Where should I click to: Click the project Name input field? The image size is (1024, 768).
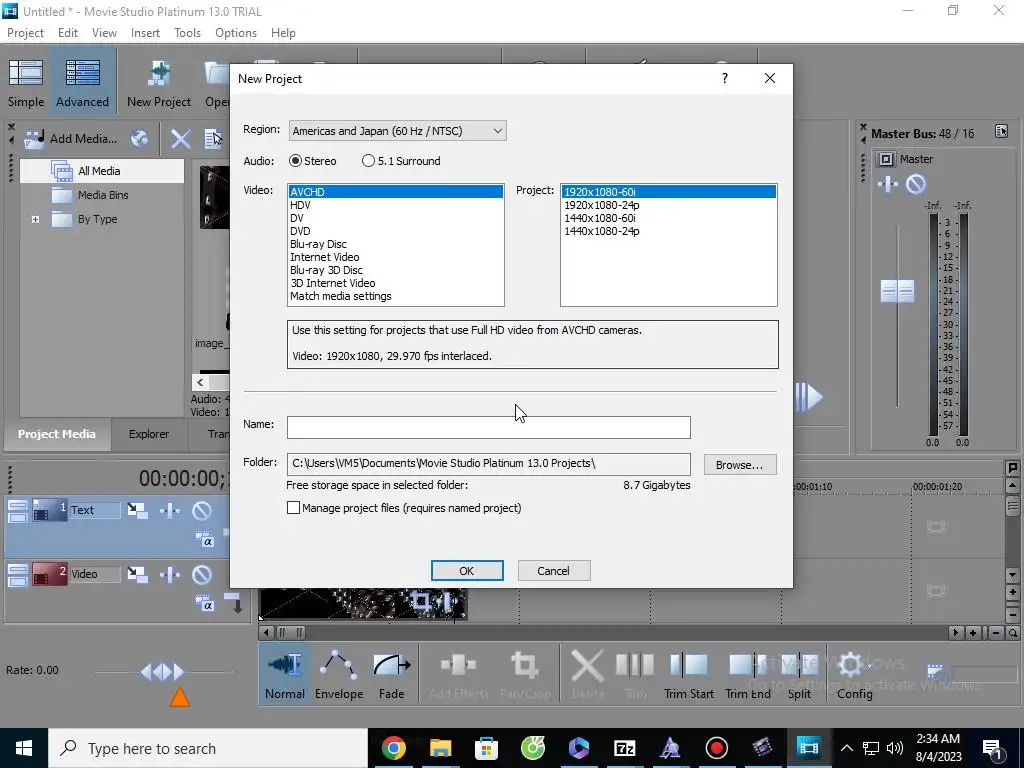[x=488, y=427]
